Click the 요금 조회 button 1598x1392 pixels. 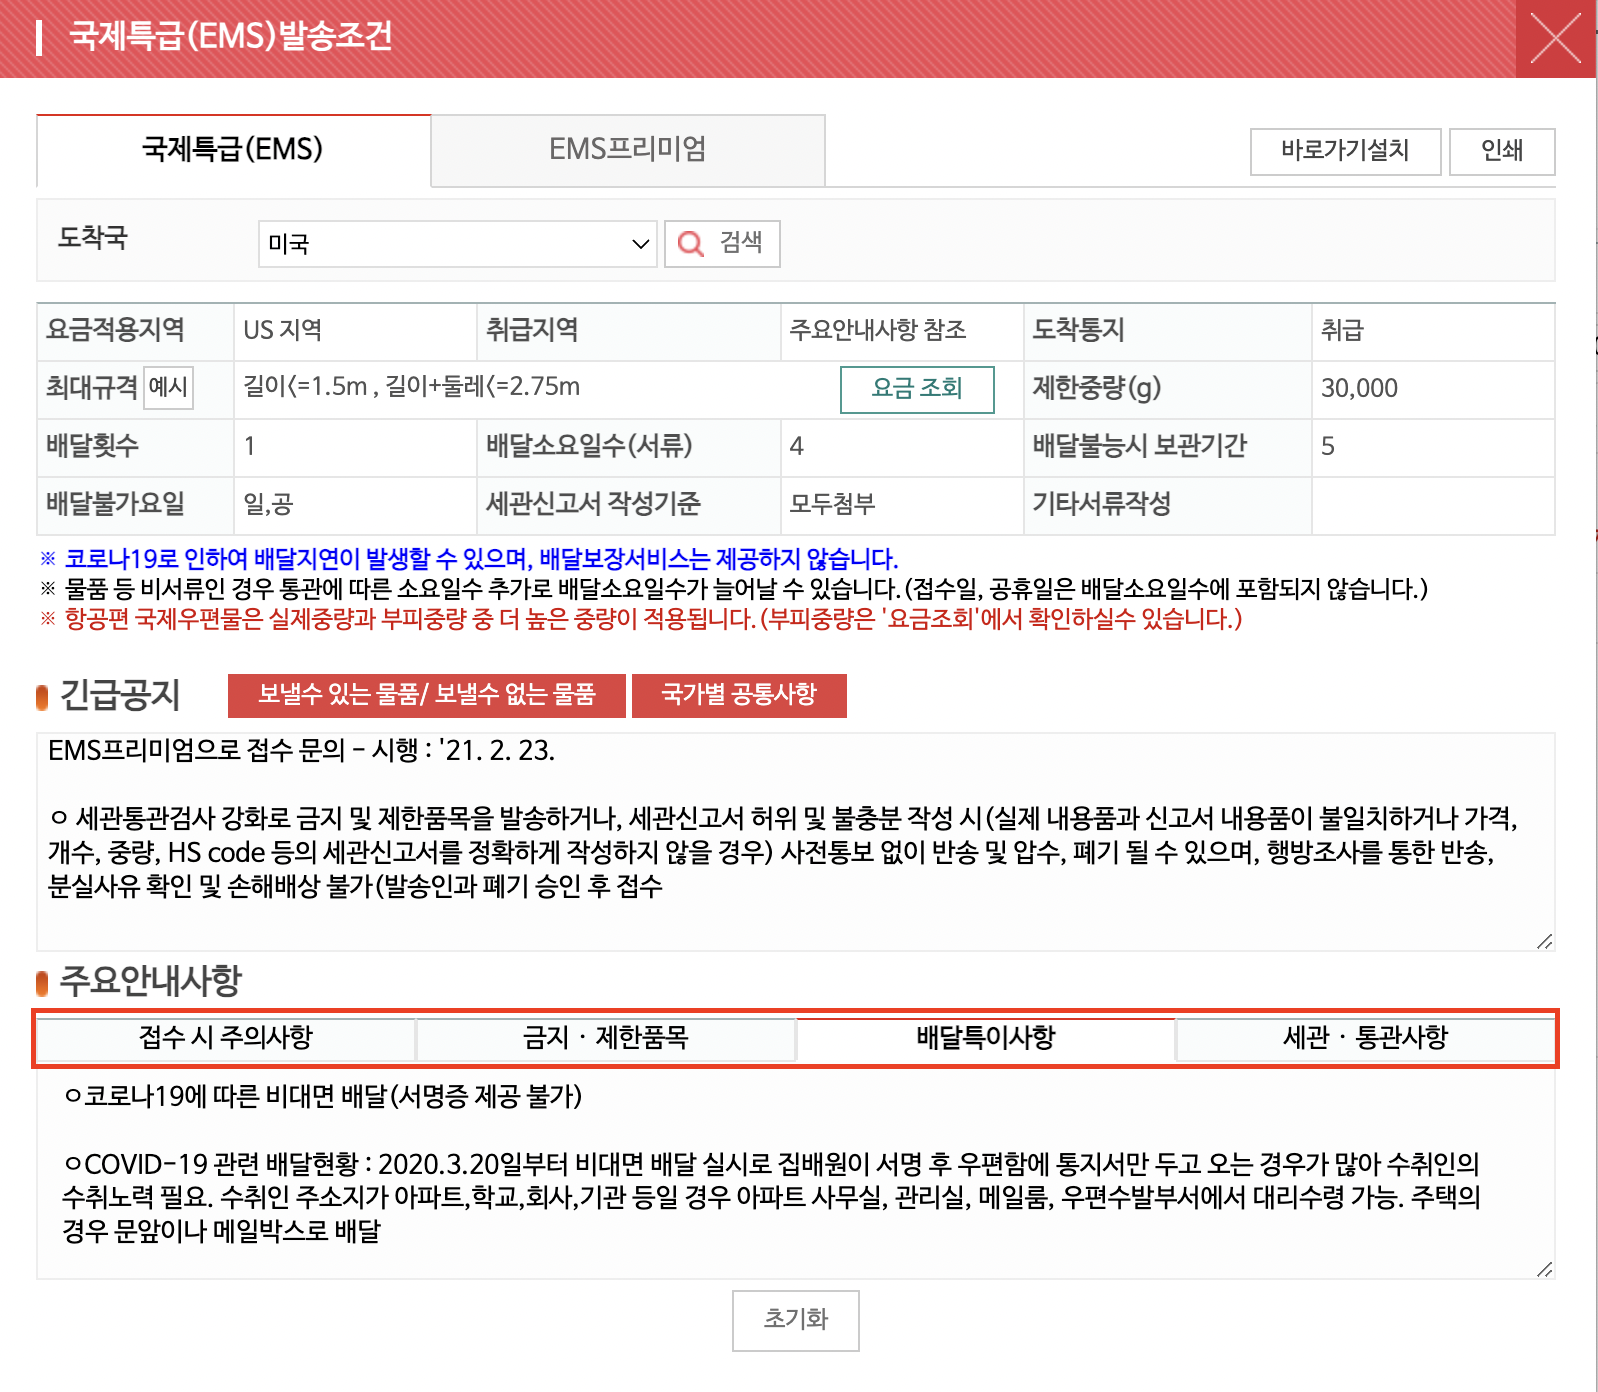[917, 389]
